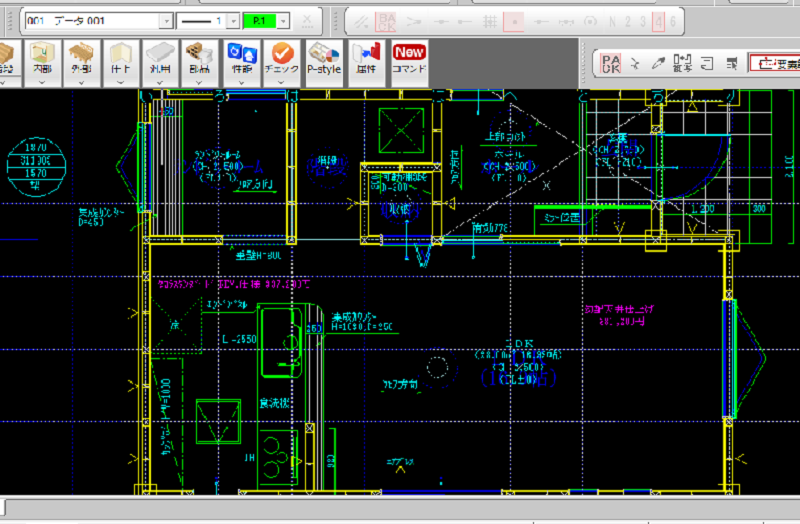Select the 垂壁 hanging wall note
This screenshot has width=800, height=524.
pyautogui.click(x=258, y=256)
